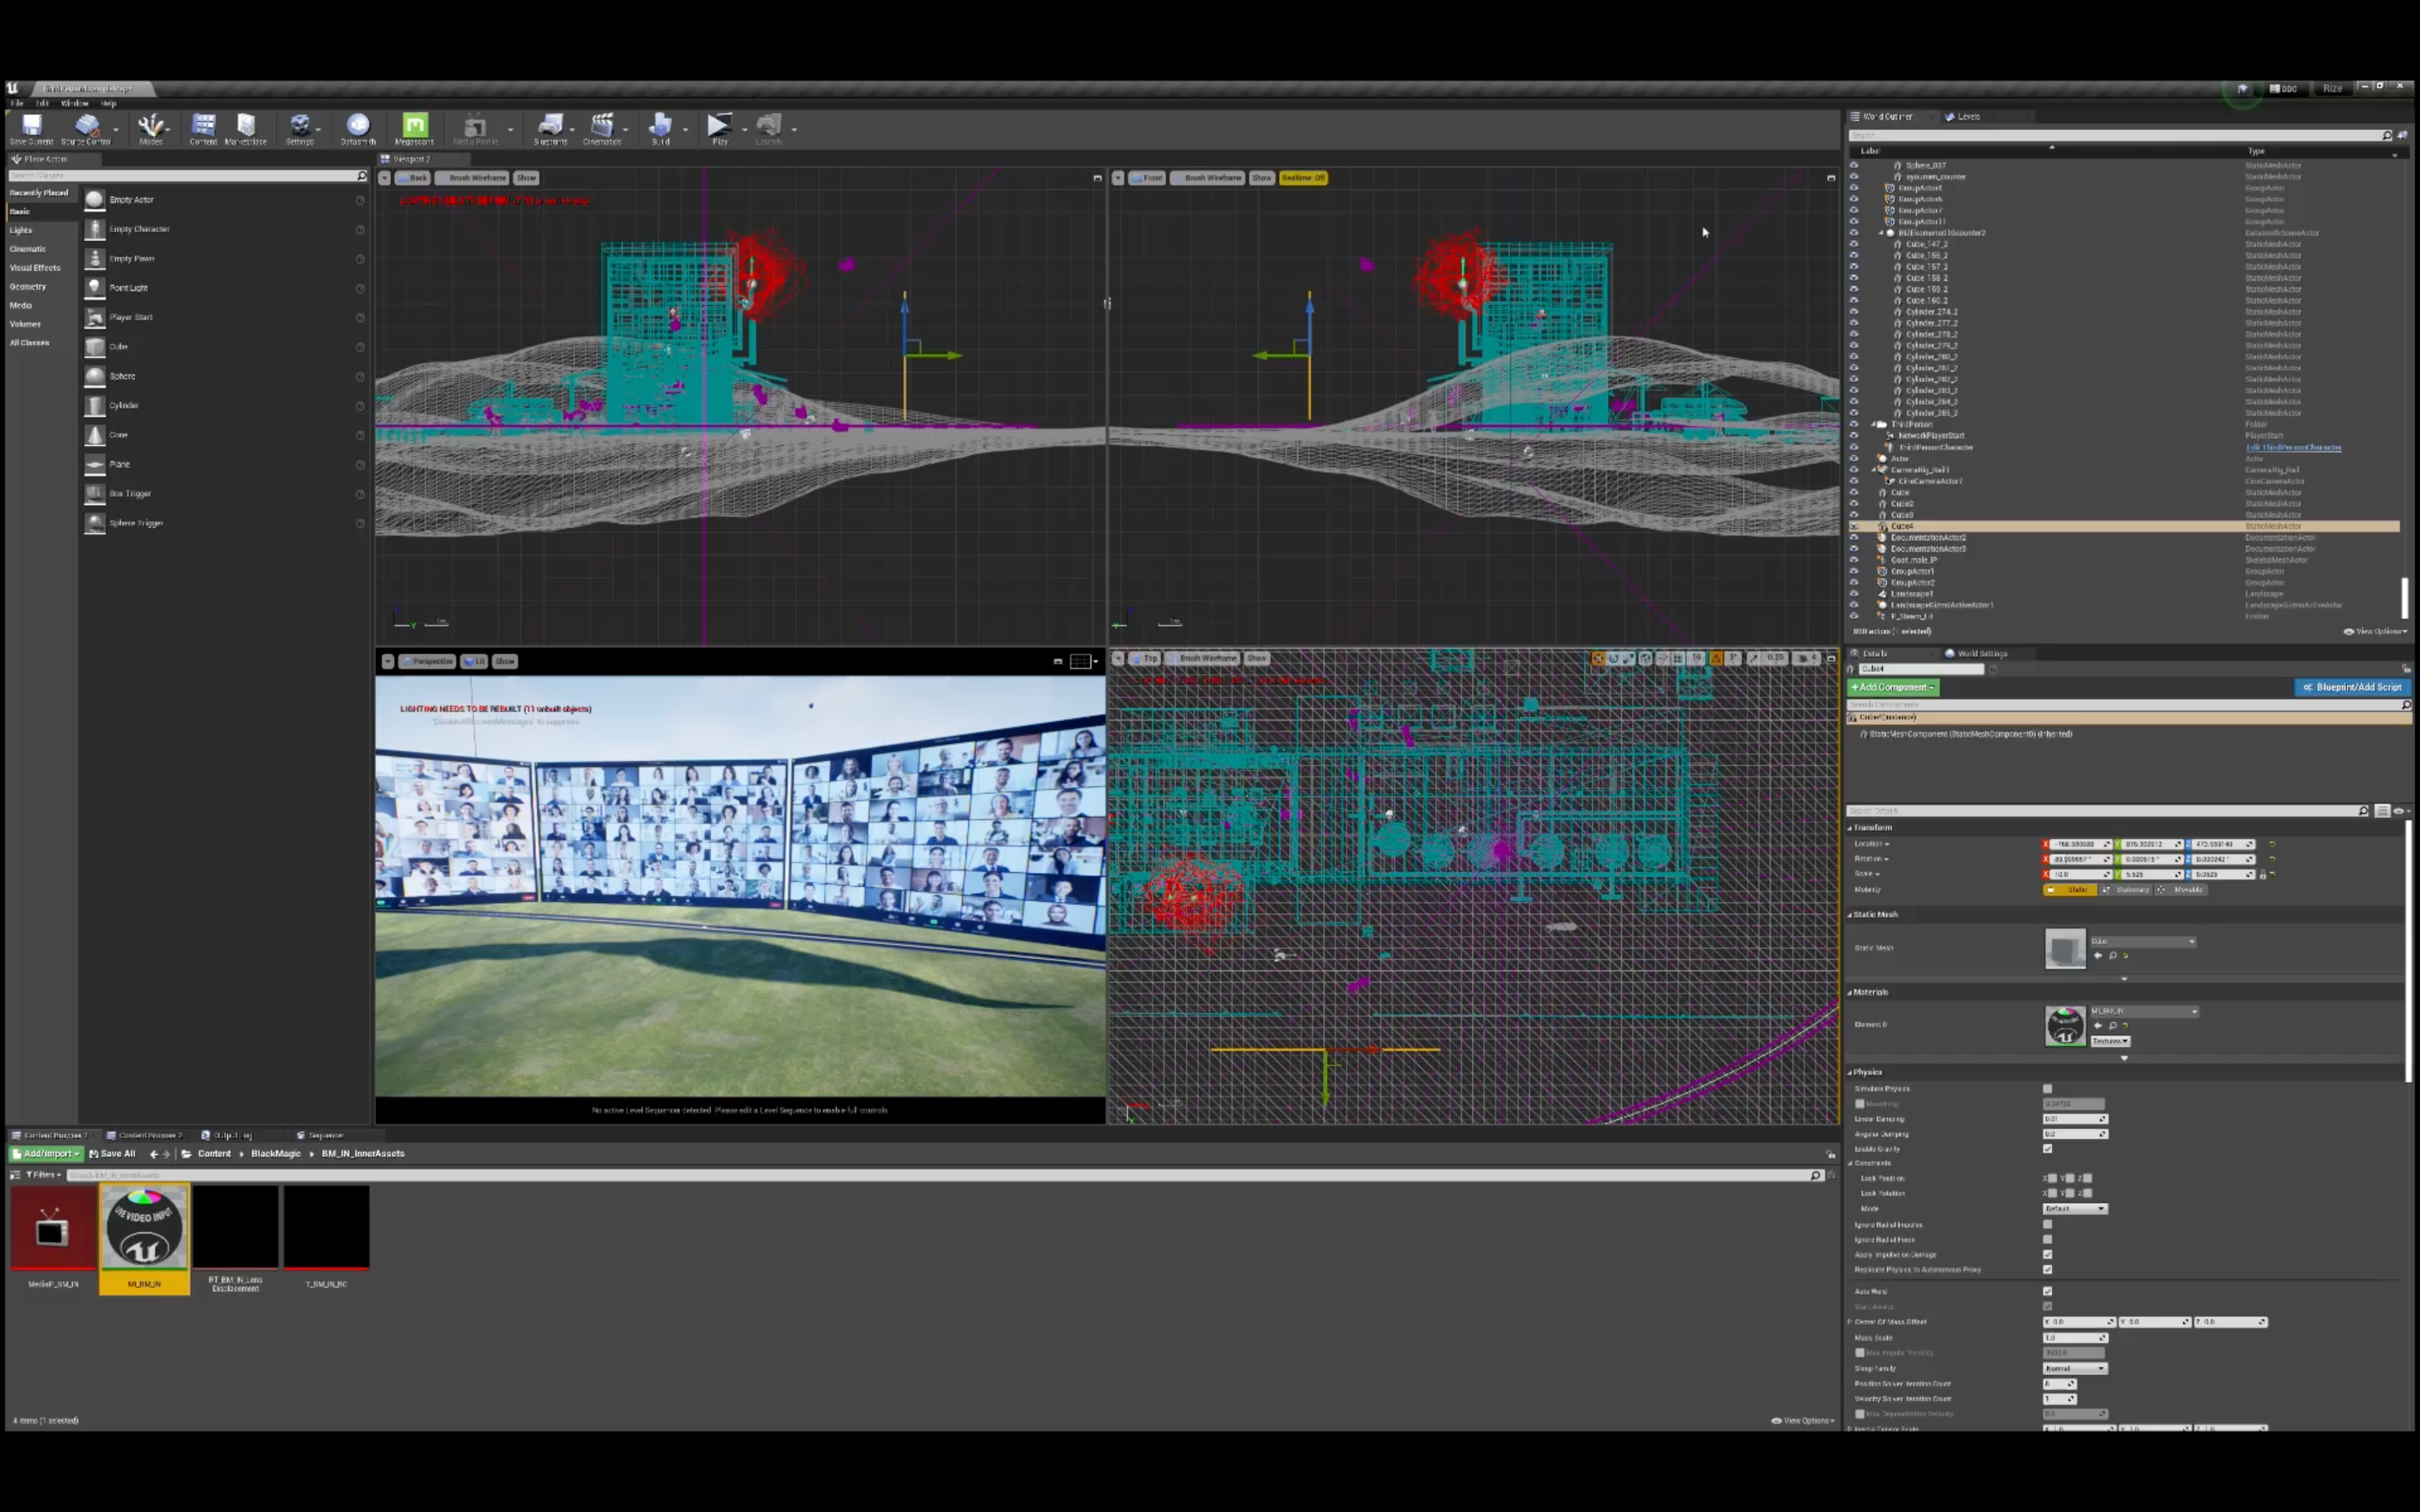Open the Datasmith toolbar icon
The height and width of the screenshot is (1512, 2420).
358,127
